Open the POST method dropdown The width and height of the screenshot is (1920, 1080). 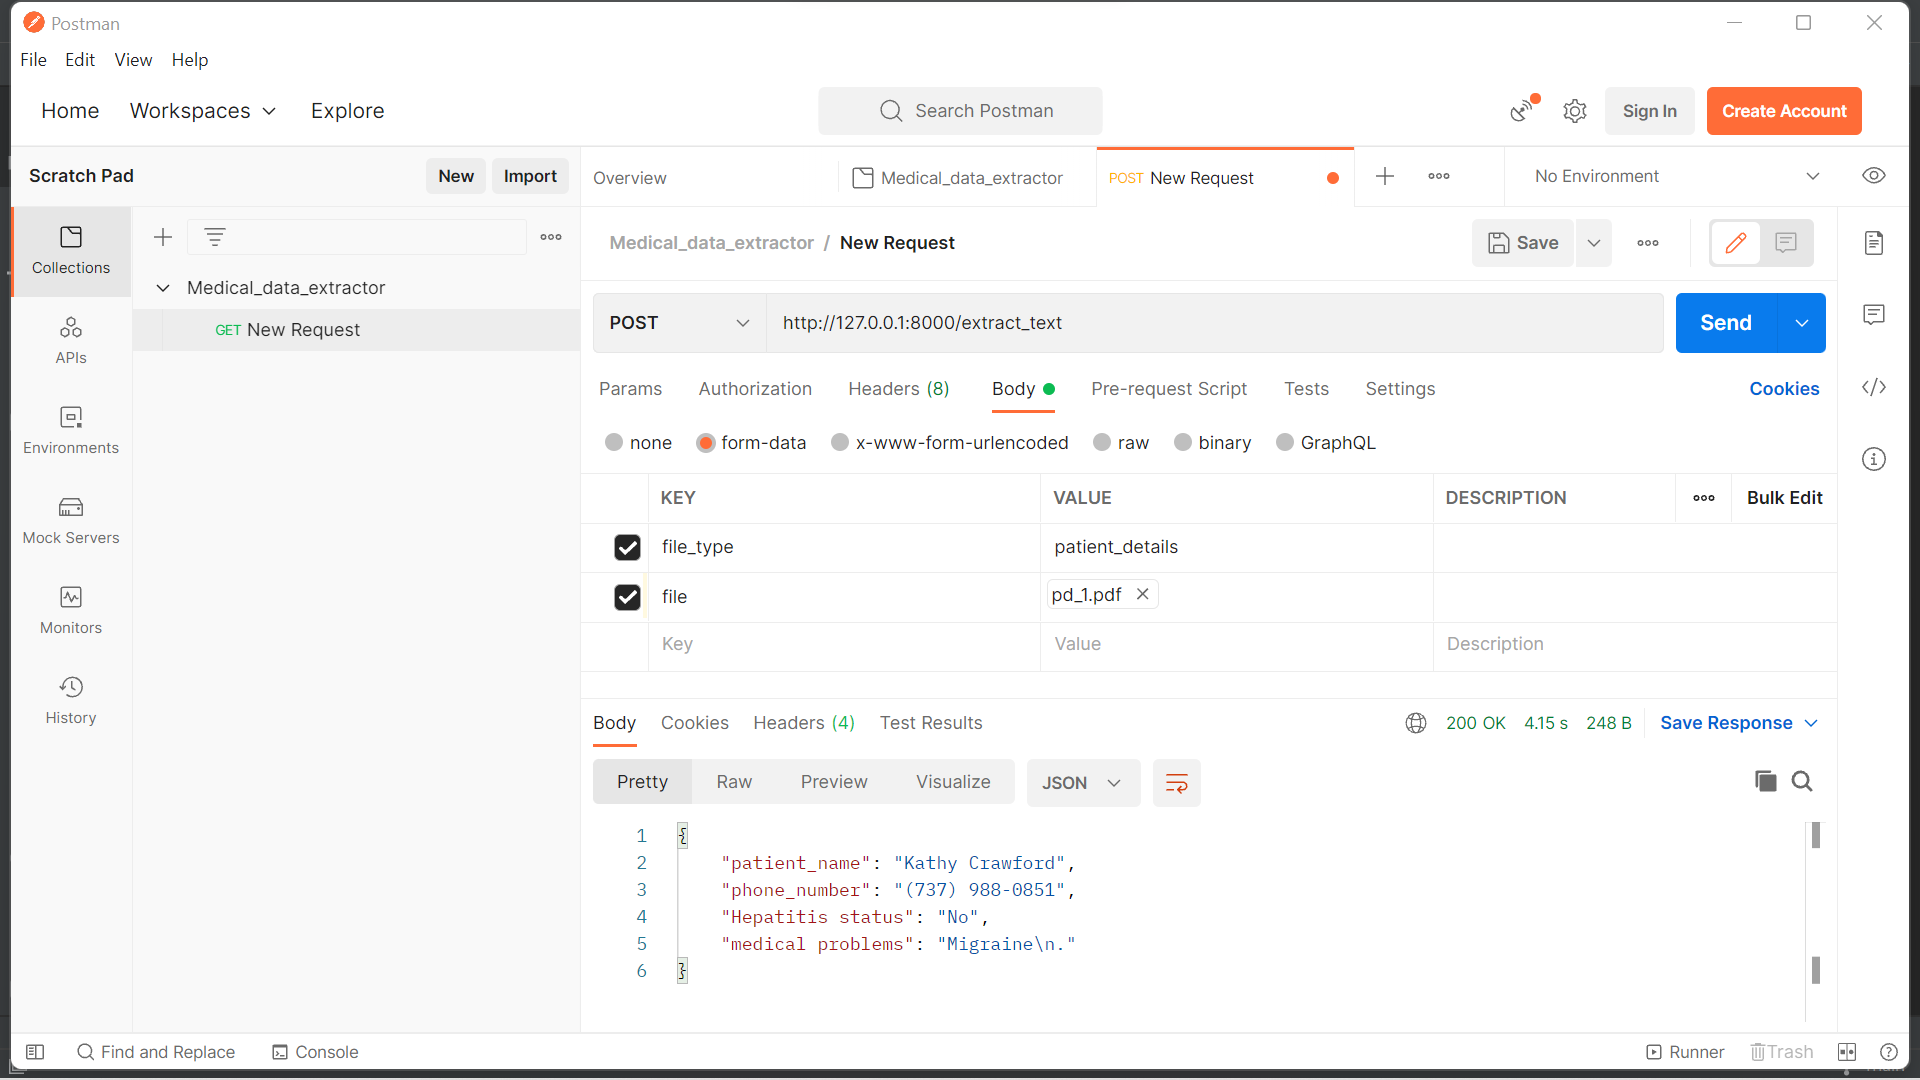tap(678, 323)
